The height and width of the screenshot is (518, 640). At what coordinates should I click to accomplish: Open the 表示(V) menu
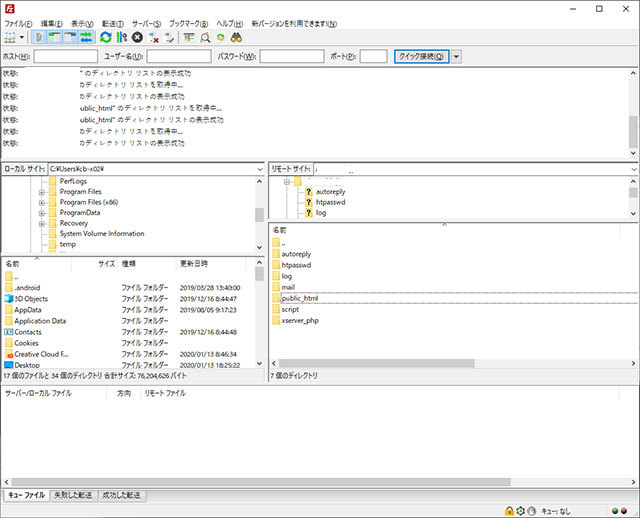pos(82,24)
